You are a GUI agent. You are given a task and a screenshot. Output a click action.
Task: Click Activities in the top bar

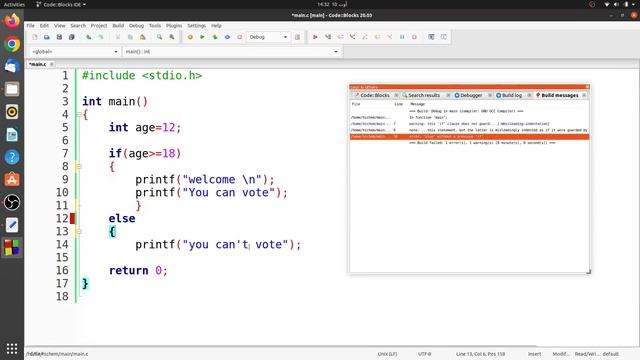14,4
